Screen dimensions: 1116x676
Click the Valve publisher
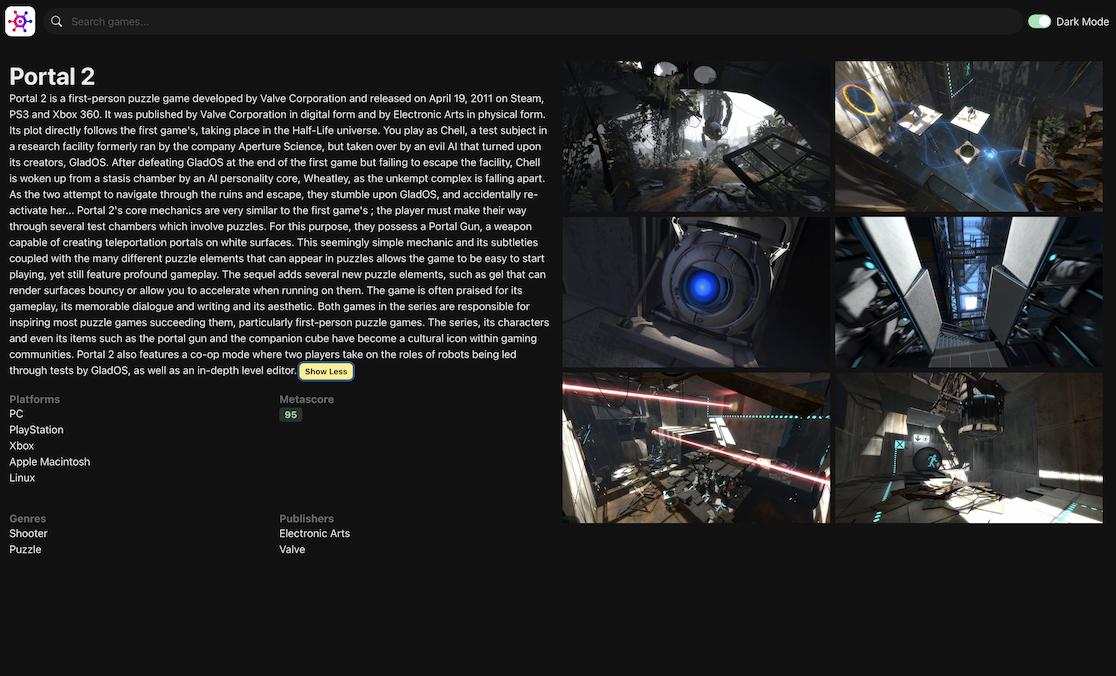click(292, 549)
